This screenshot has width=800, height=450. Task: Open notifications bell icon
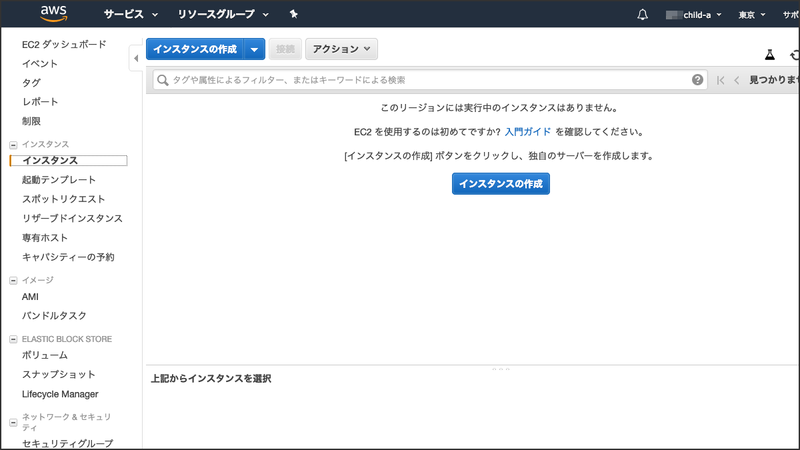642,14
